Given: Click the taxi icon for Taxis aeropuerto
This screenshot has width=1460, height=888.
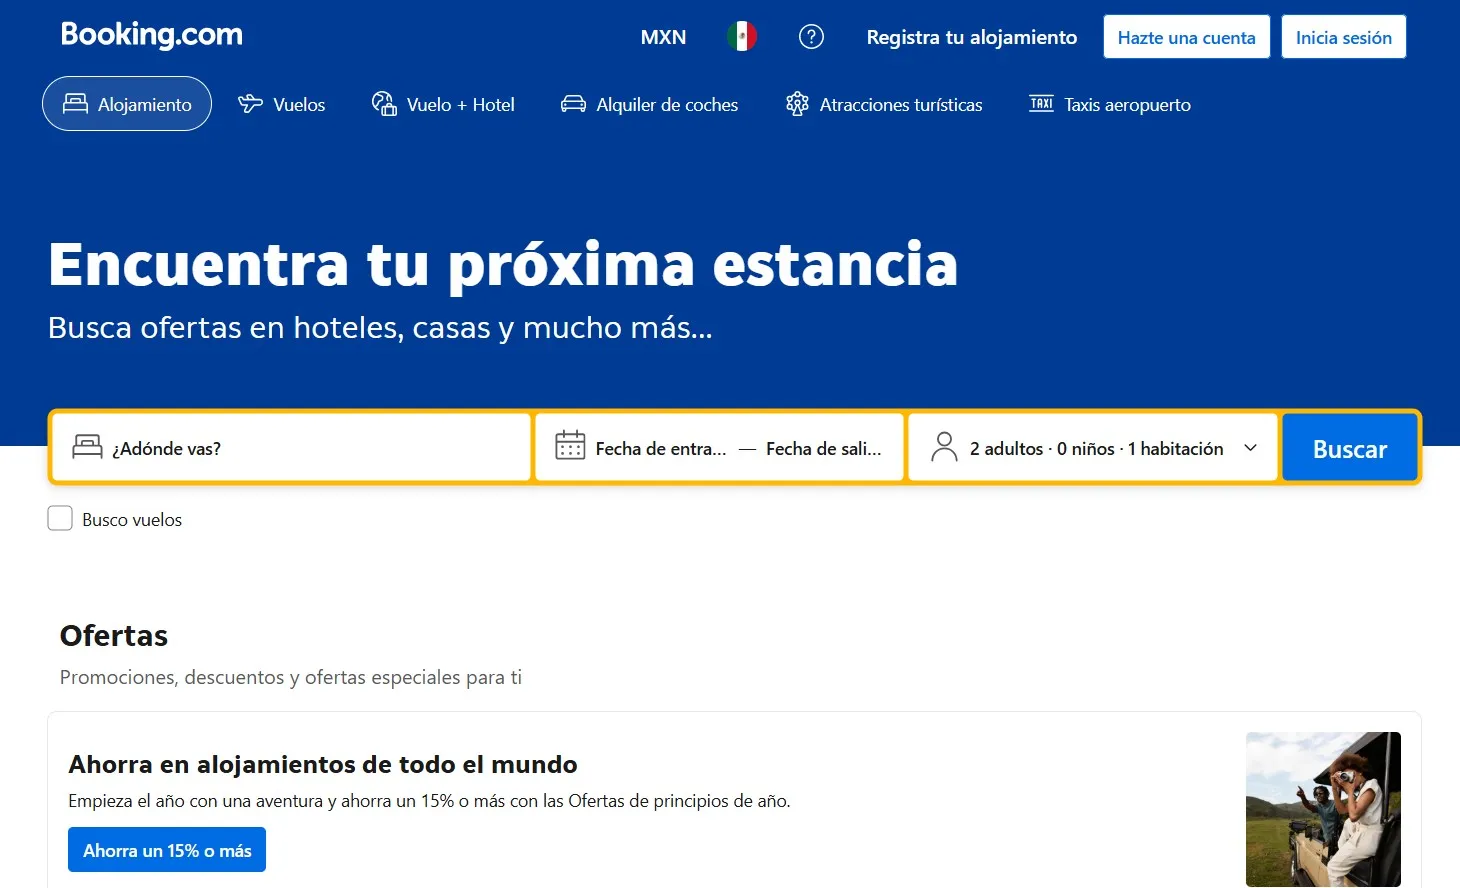Looking at the screenshot, I should [x=1042, y=102].
